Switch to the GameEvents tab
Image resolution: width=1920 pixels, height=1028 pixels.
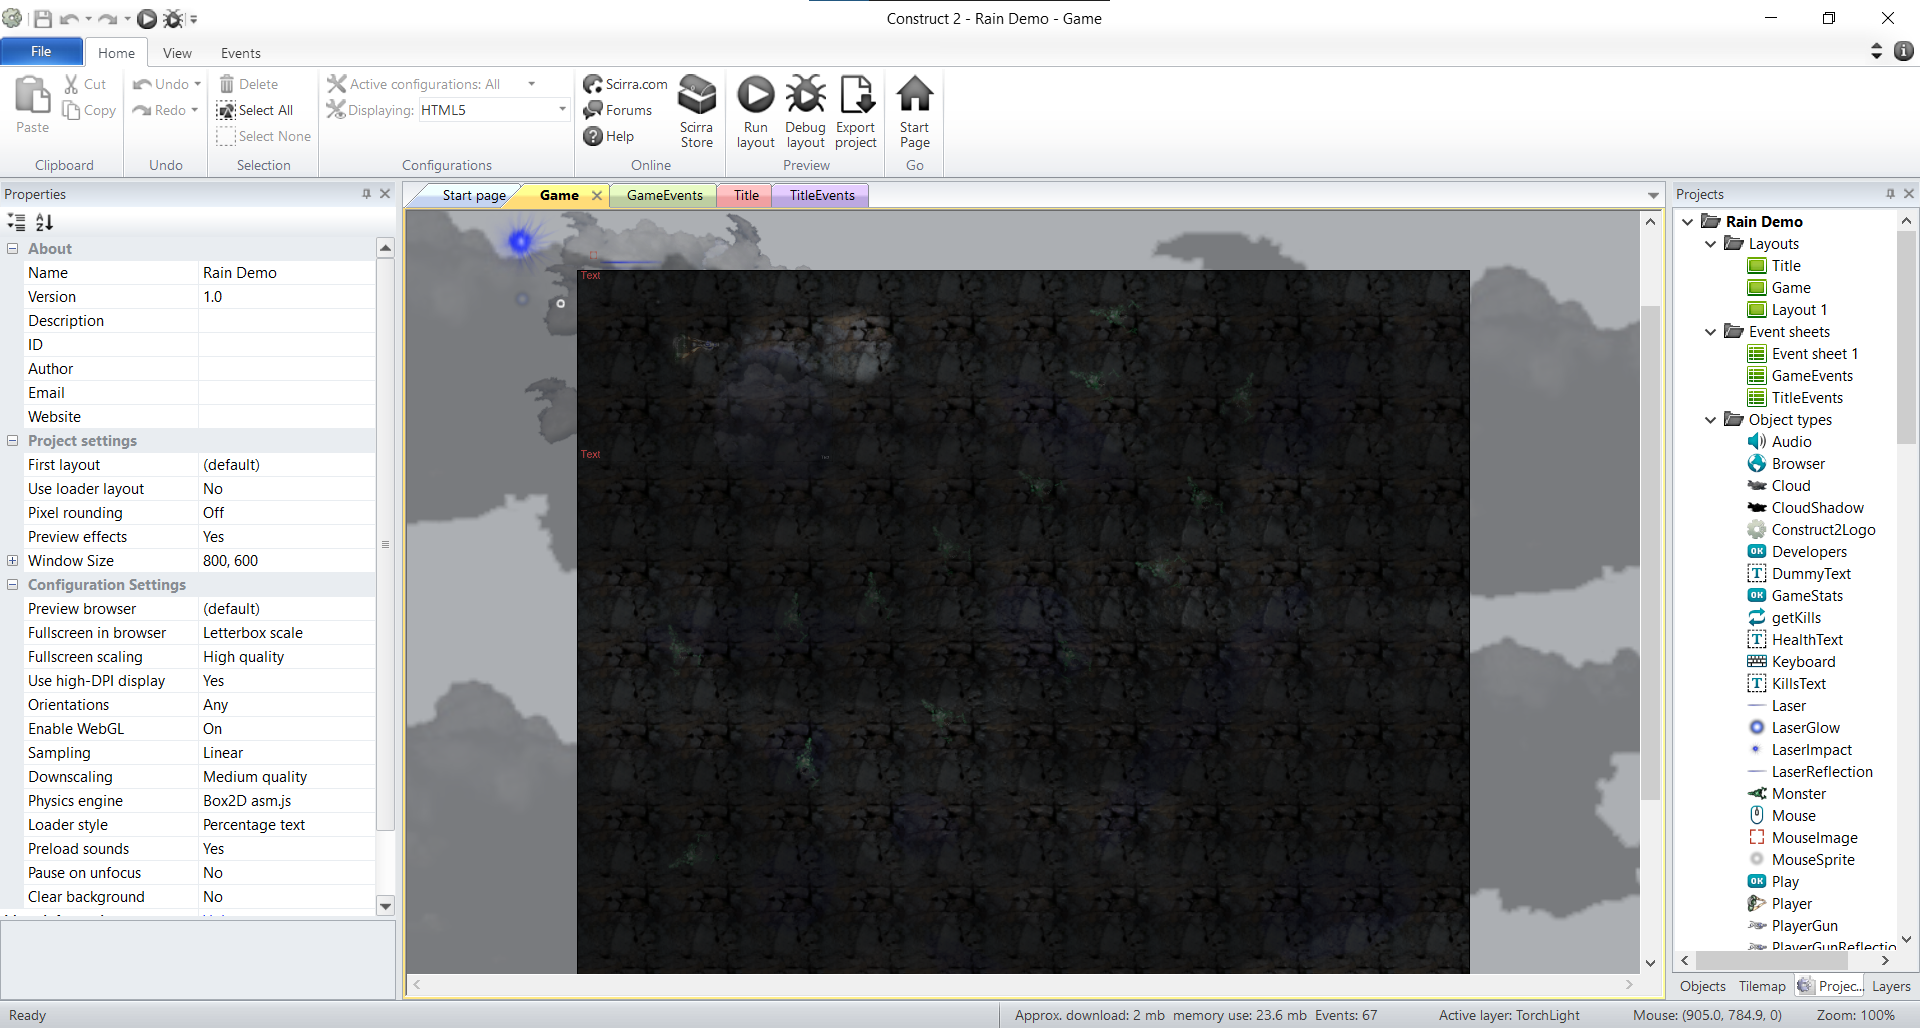click(x=664, y=196)
